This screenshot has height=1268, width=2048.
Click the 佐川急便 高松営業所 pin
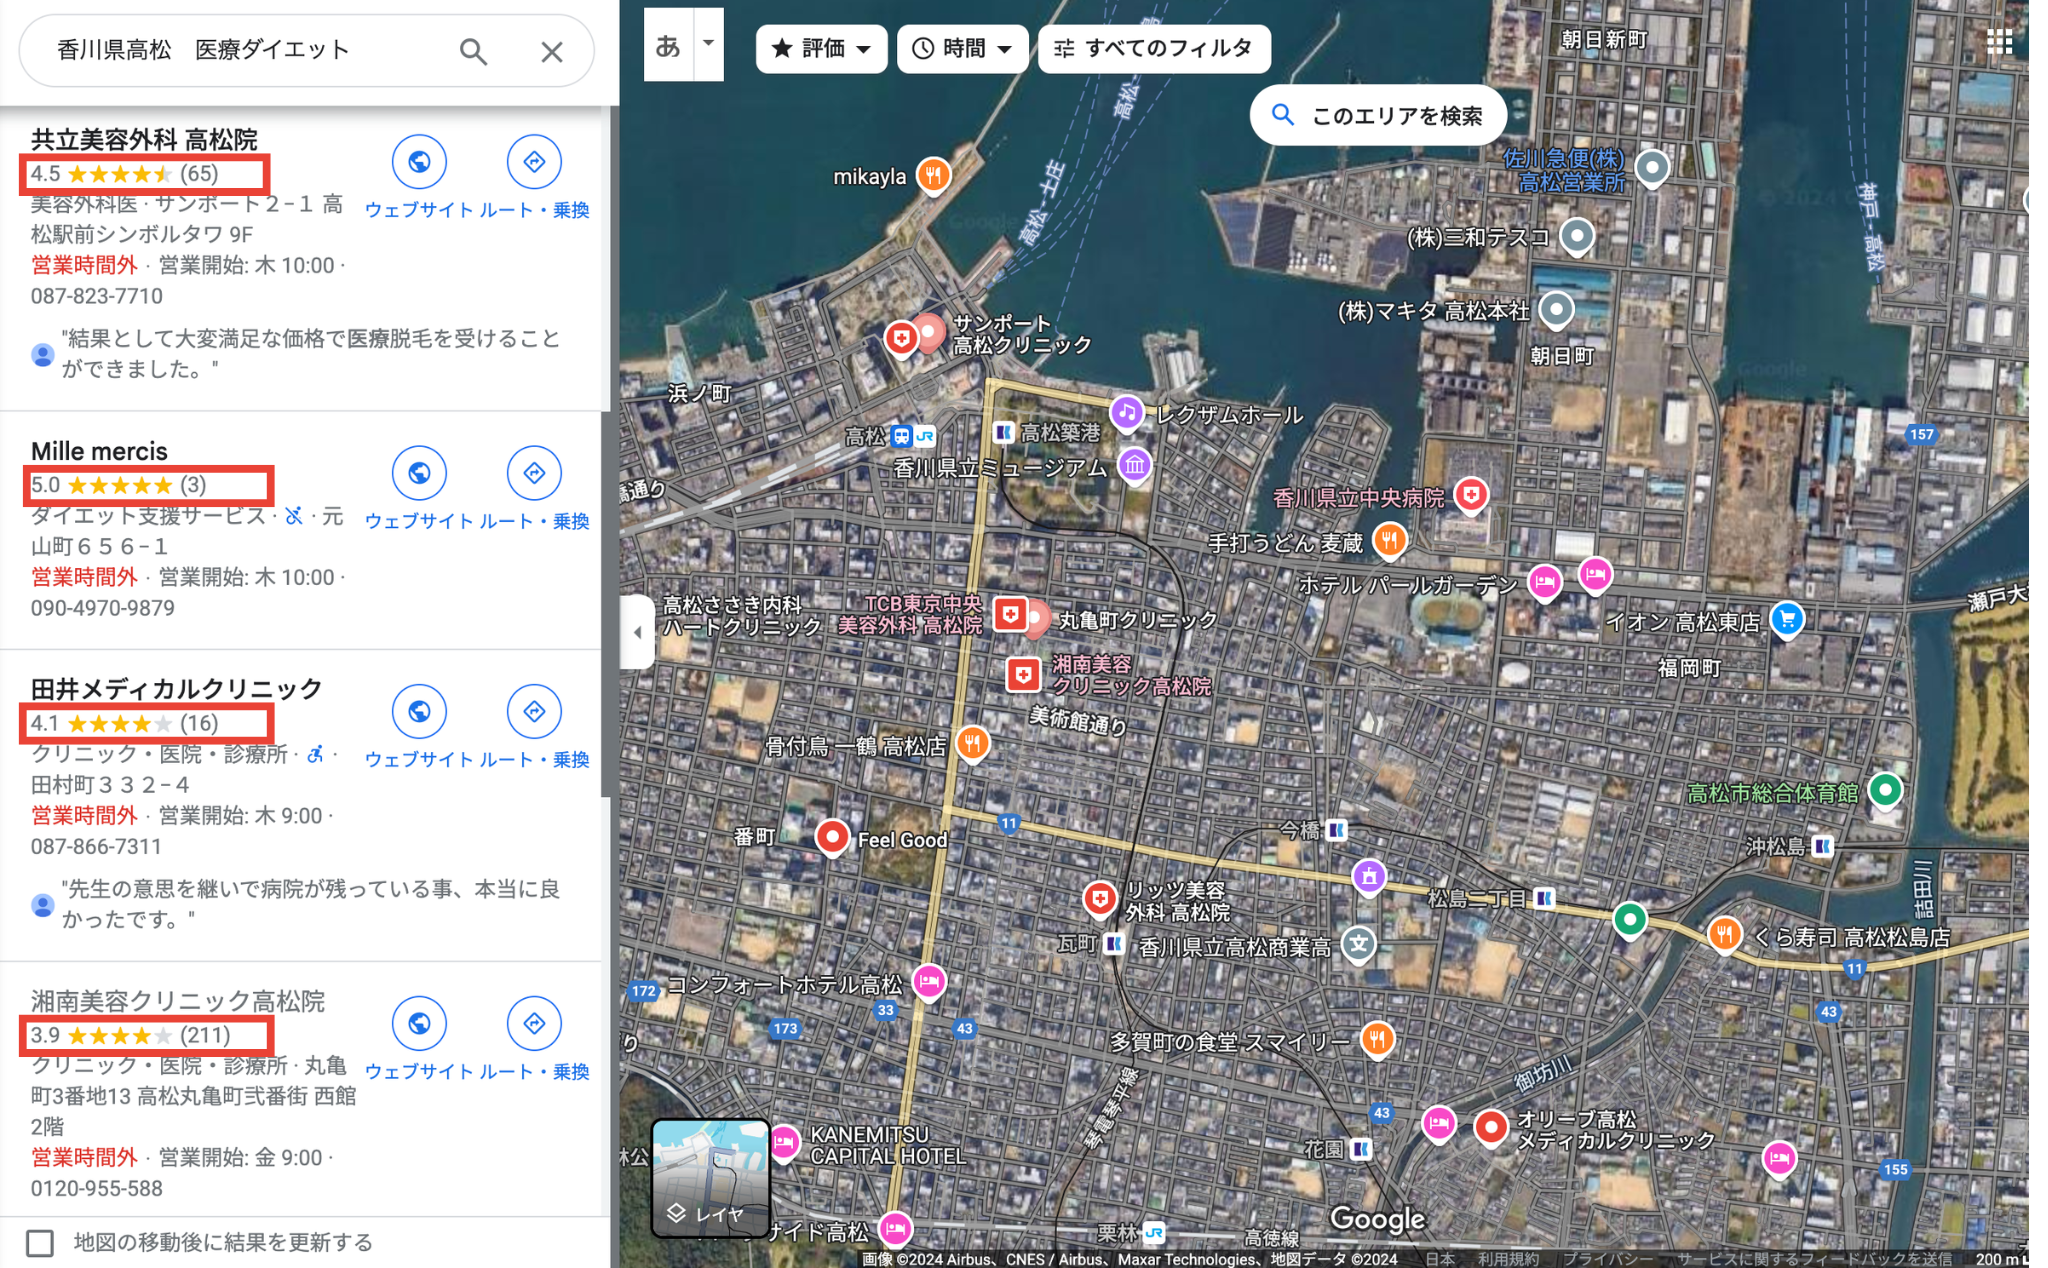[x=1652, y=167]
